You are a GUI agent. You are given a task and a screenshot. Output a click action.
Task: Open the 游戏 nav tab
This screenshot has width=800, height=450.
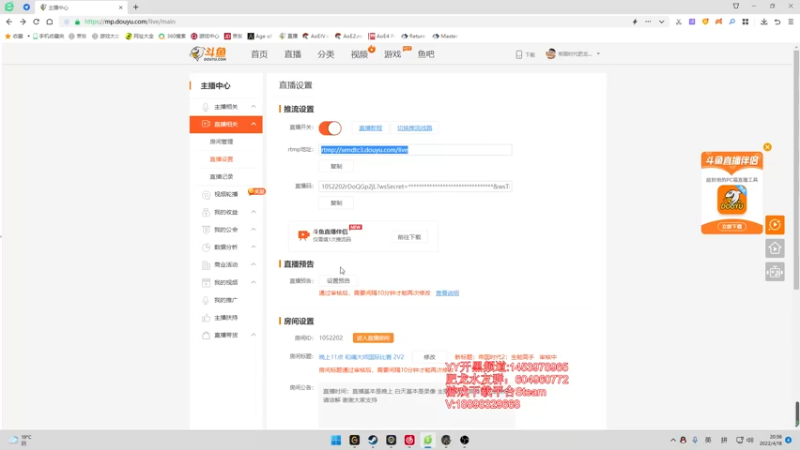click(392, 54)
